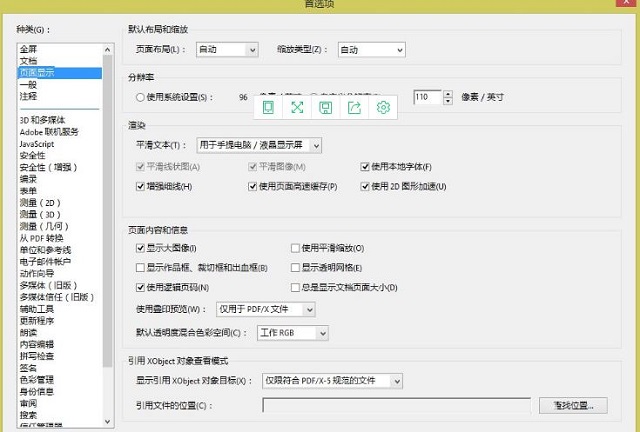The height and width of the screenshot is (432, 640).
Task: Open the 页面布局 dropdown
Action: 223,49
